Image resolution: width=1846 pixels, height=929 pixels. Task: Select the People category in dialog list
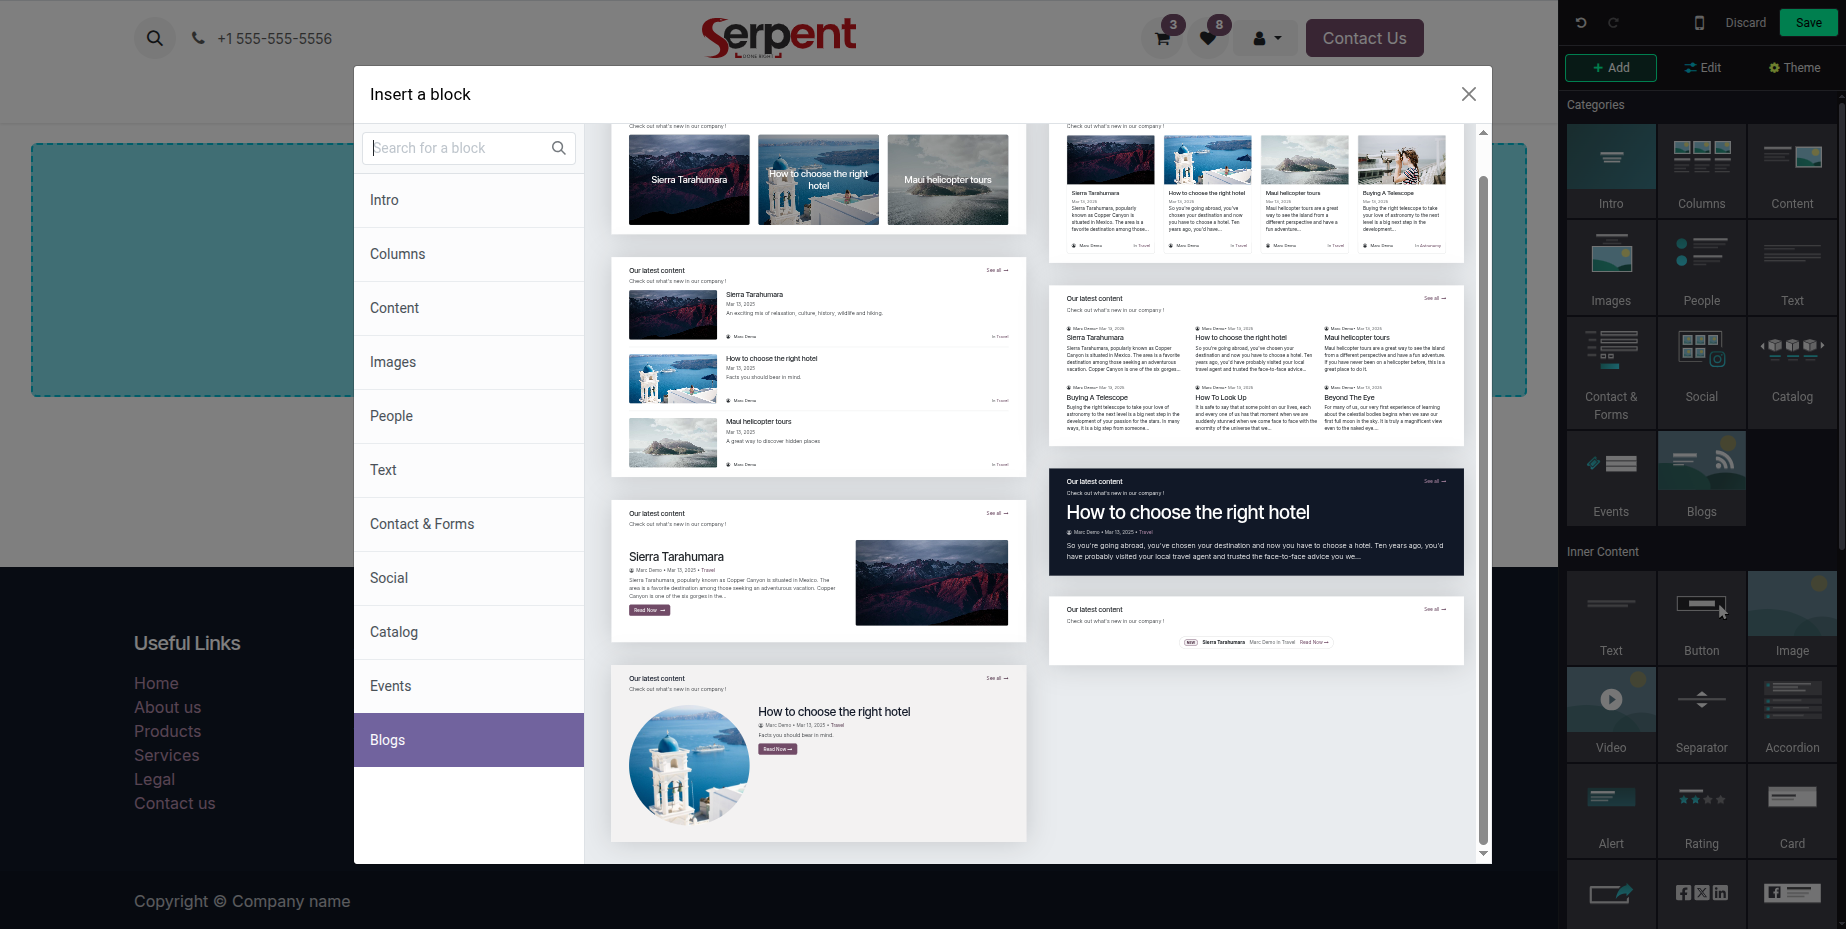469,416
